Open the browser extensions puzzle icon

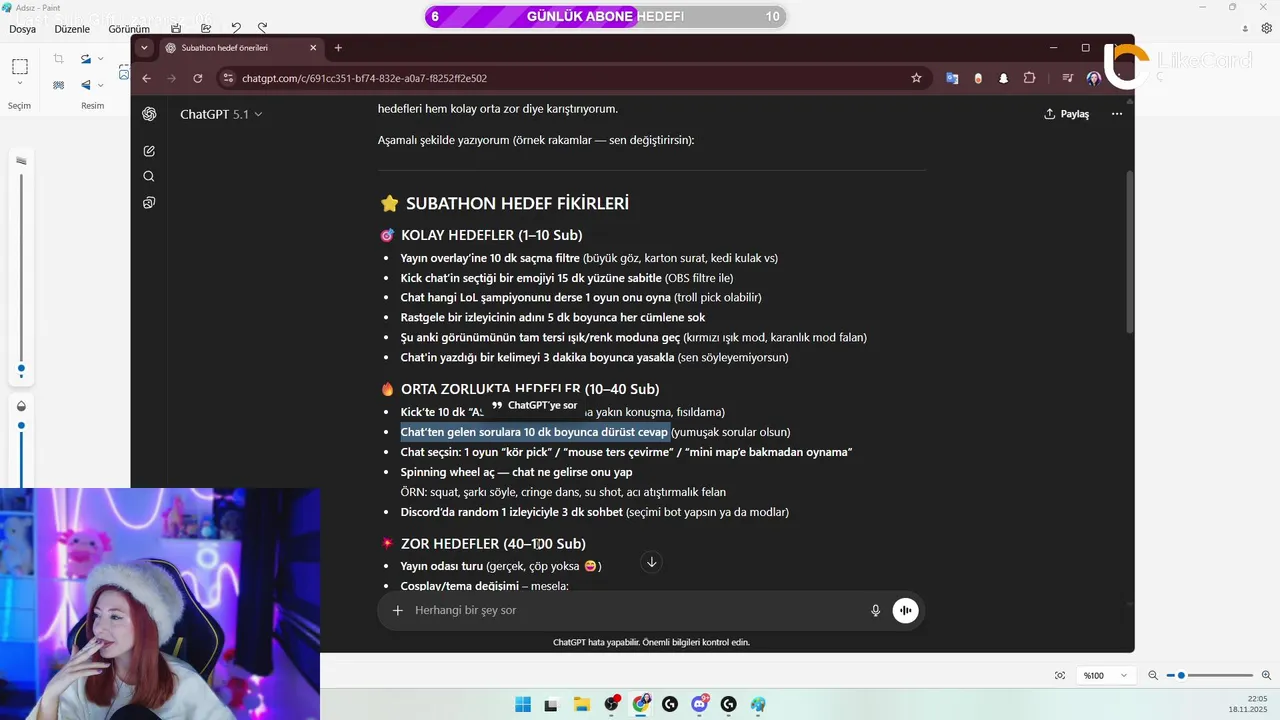(x=1029, y=78)
